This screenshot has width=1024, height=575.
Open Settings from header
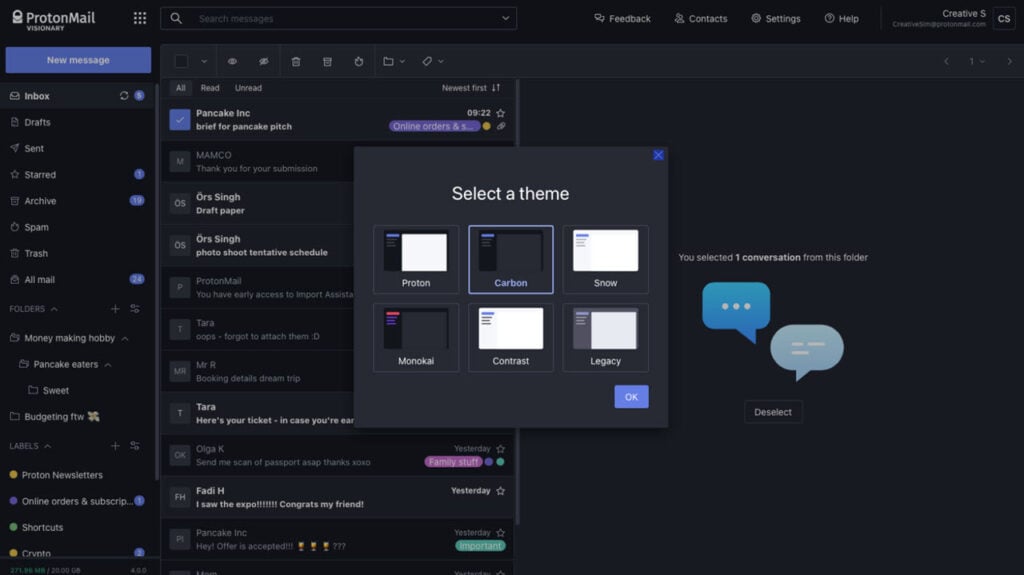[x=776, y=18]
